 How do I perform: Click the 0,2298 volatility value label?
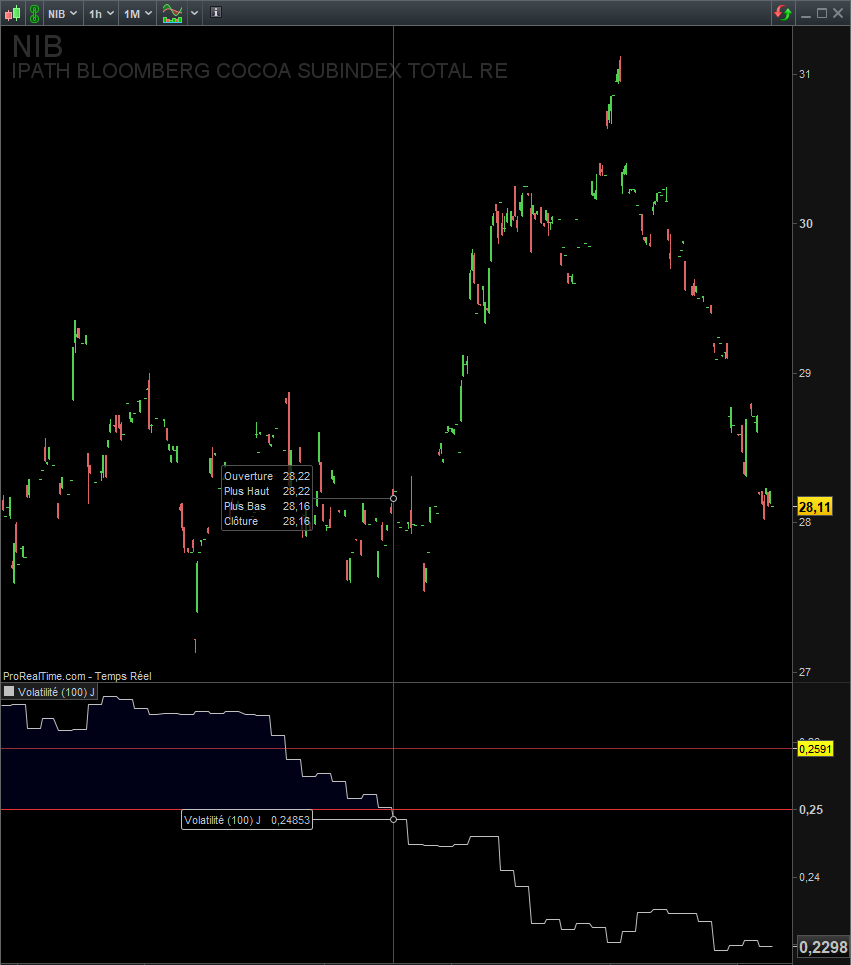(x=823, y=947)
